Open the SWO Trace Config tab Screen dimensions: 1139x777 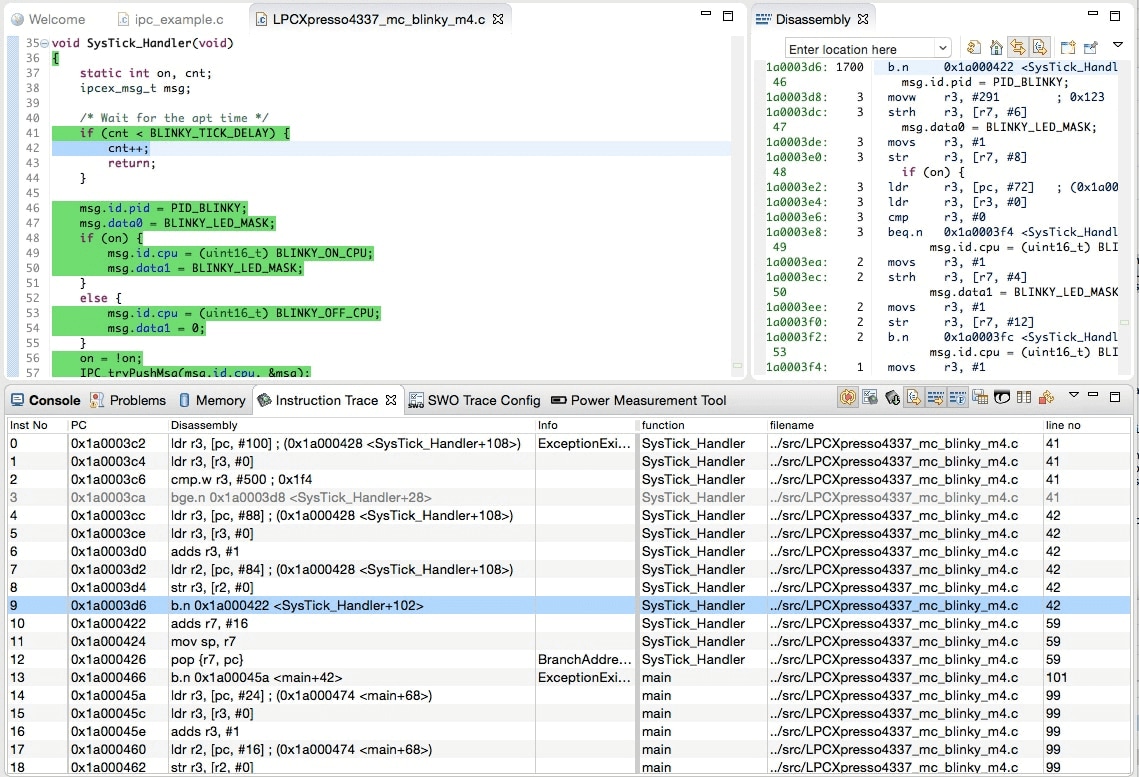tap(475, 400)
